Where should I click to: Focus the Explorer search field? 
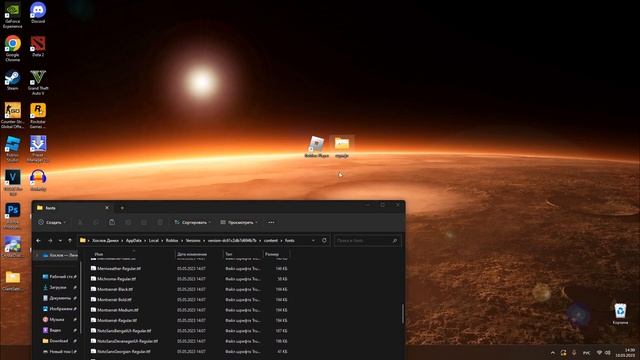click(367, 240)
